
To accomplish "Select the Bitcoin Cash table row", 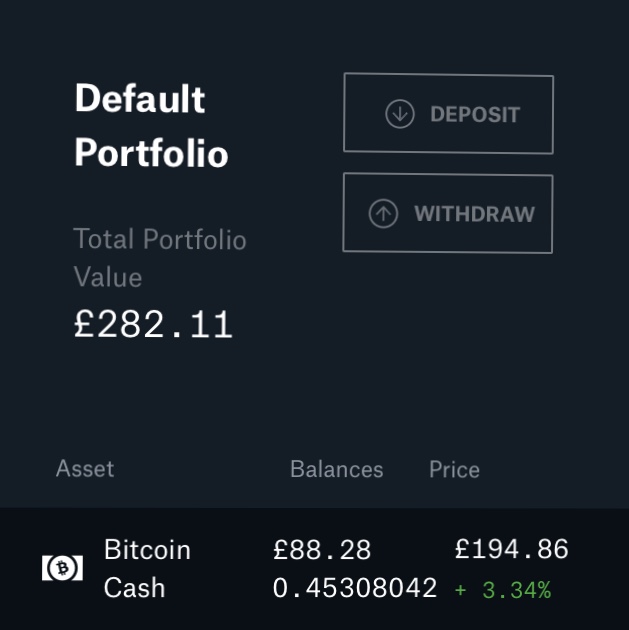I will 314,569.
